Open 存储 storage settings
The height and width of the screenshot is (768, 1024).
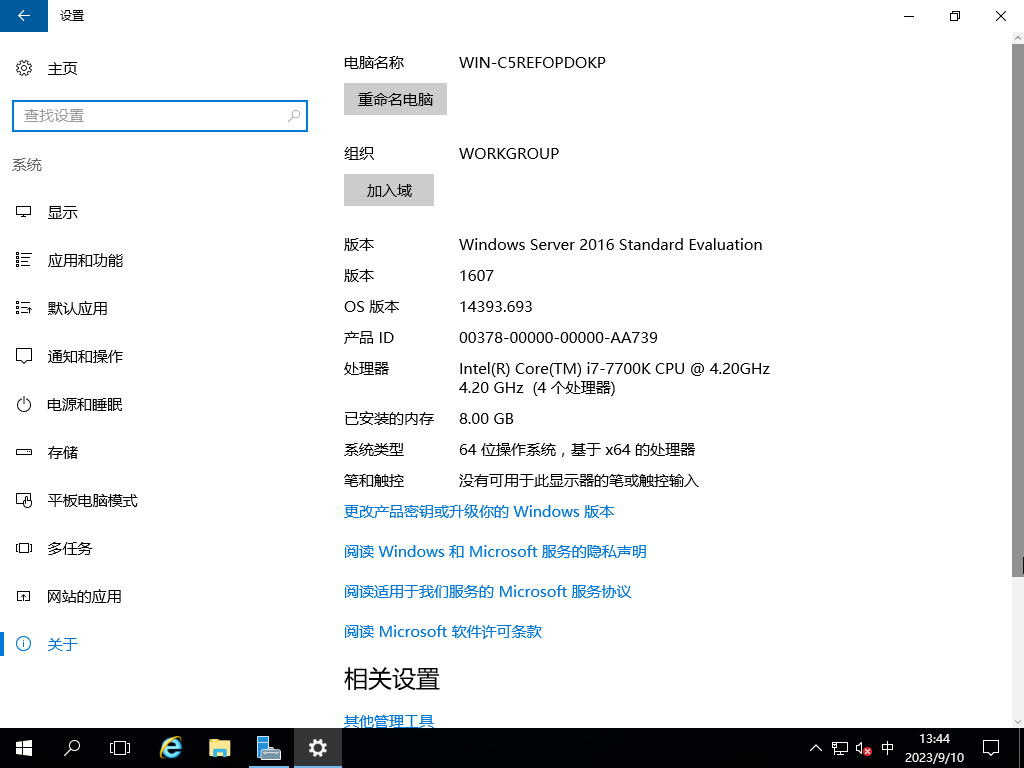[63, 453]
